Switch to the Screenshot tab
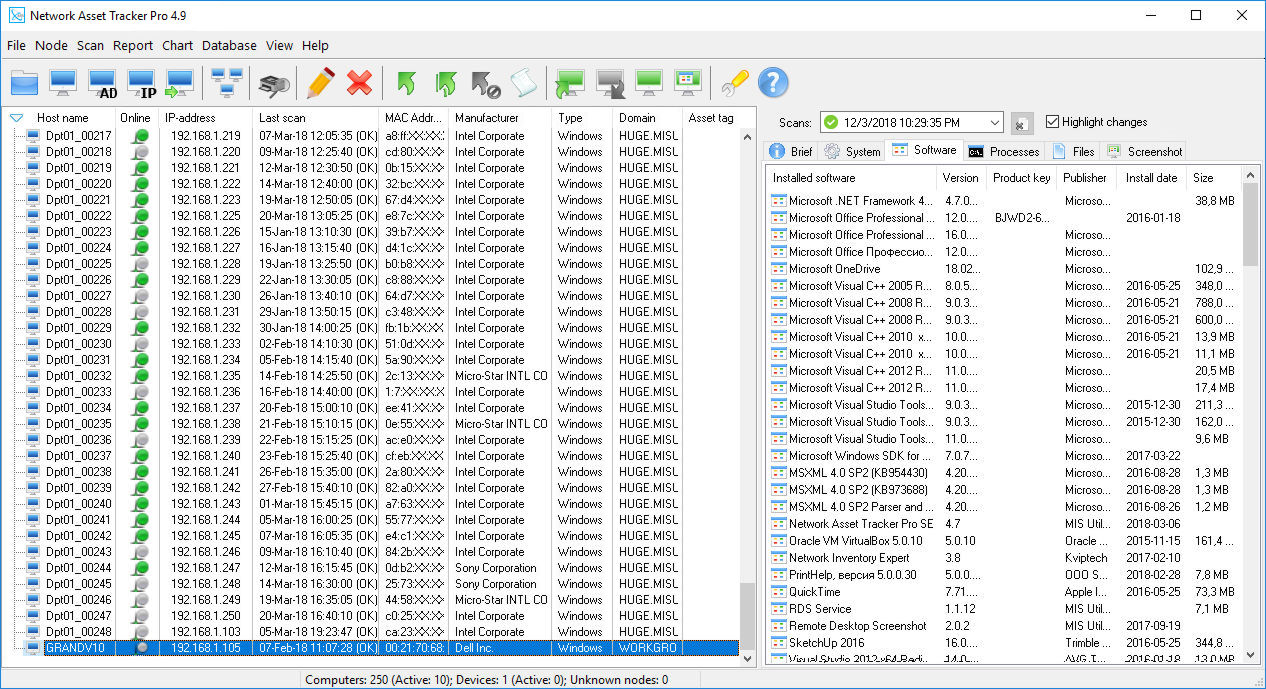Screen dimensions: 1266x689 coord(1144,151)
